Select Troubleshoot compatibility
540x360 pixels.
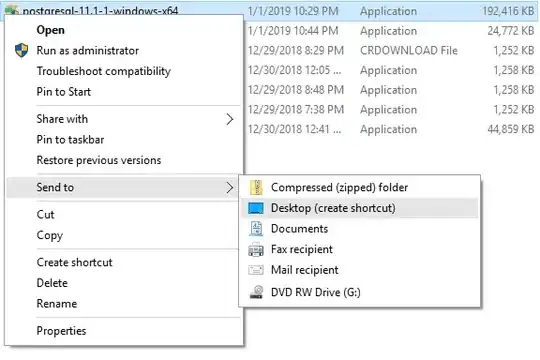(104, 71)
